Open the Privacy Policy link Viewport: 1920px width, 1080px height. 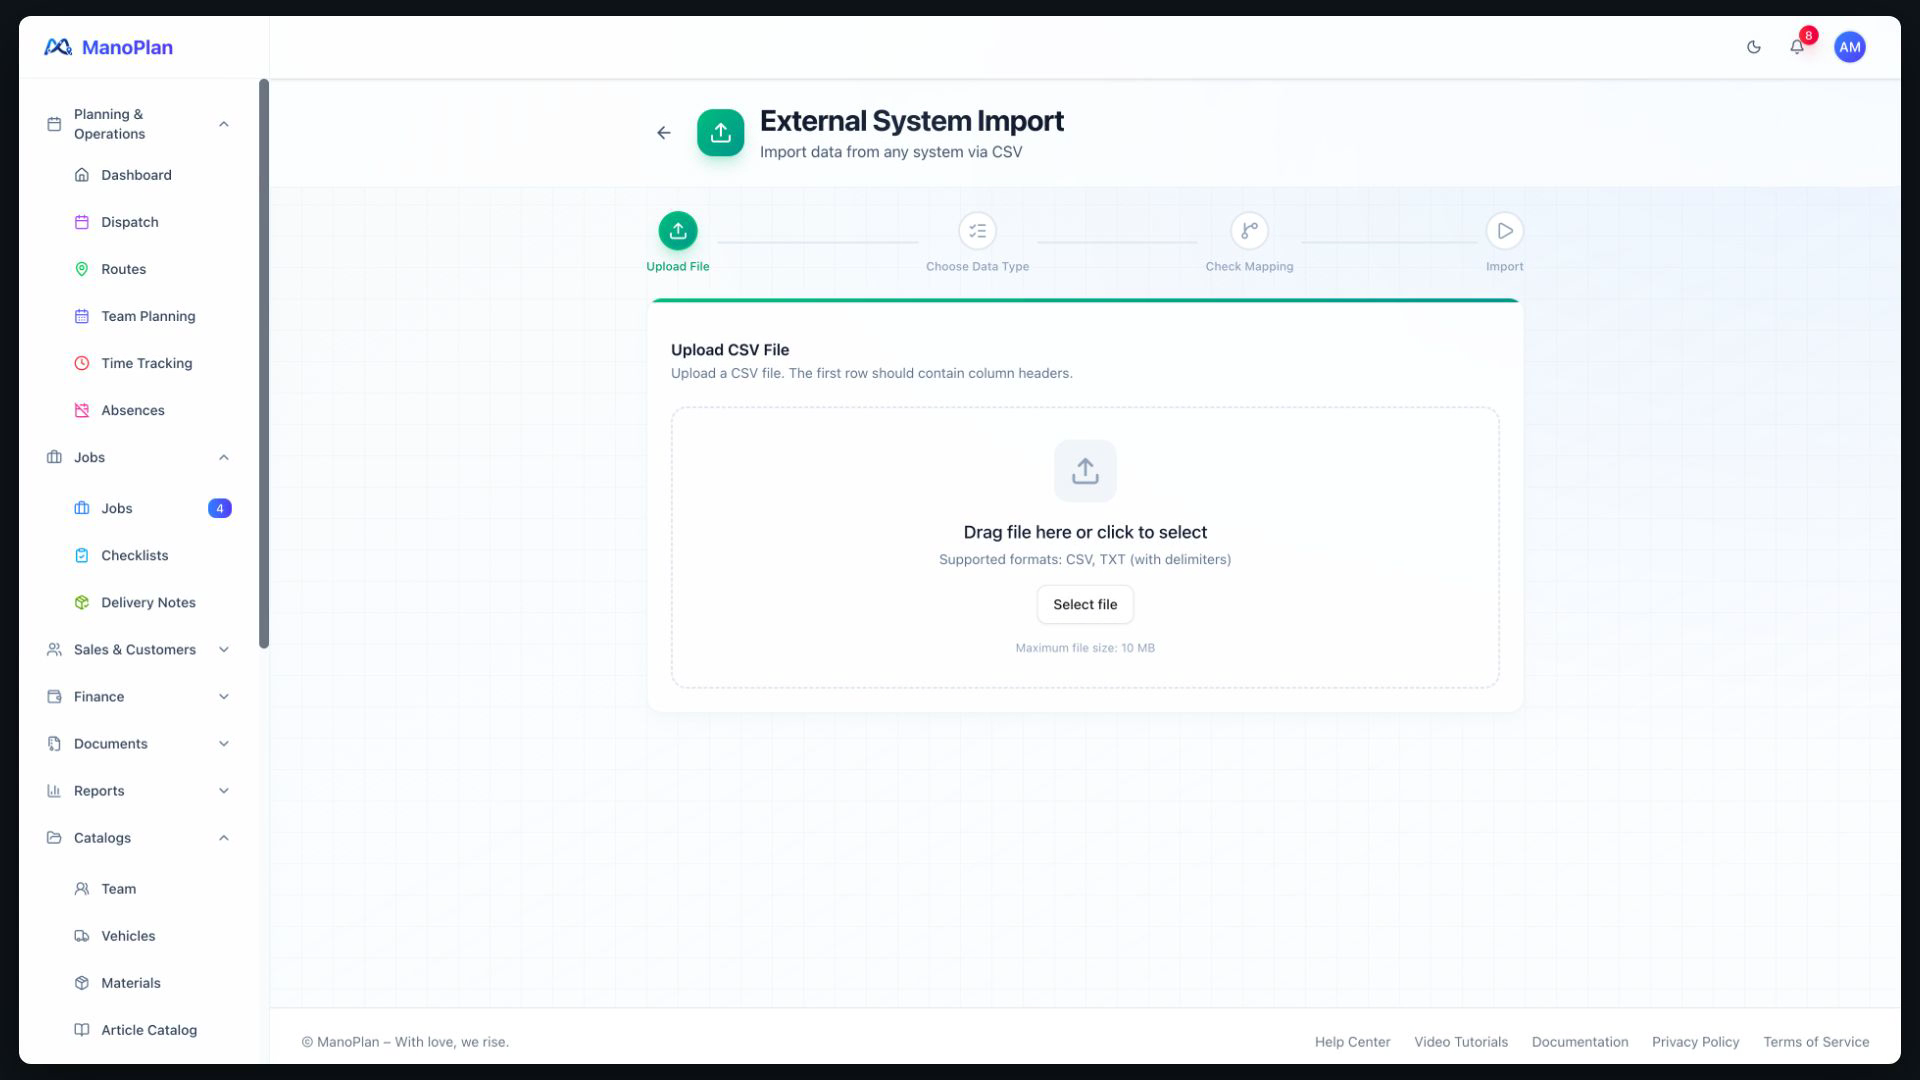pos(1696,1042)
